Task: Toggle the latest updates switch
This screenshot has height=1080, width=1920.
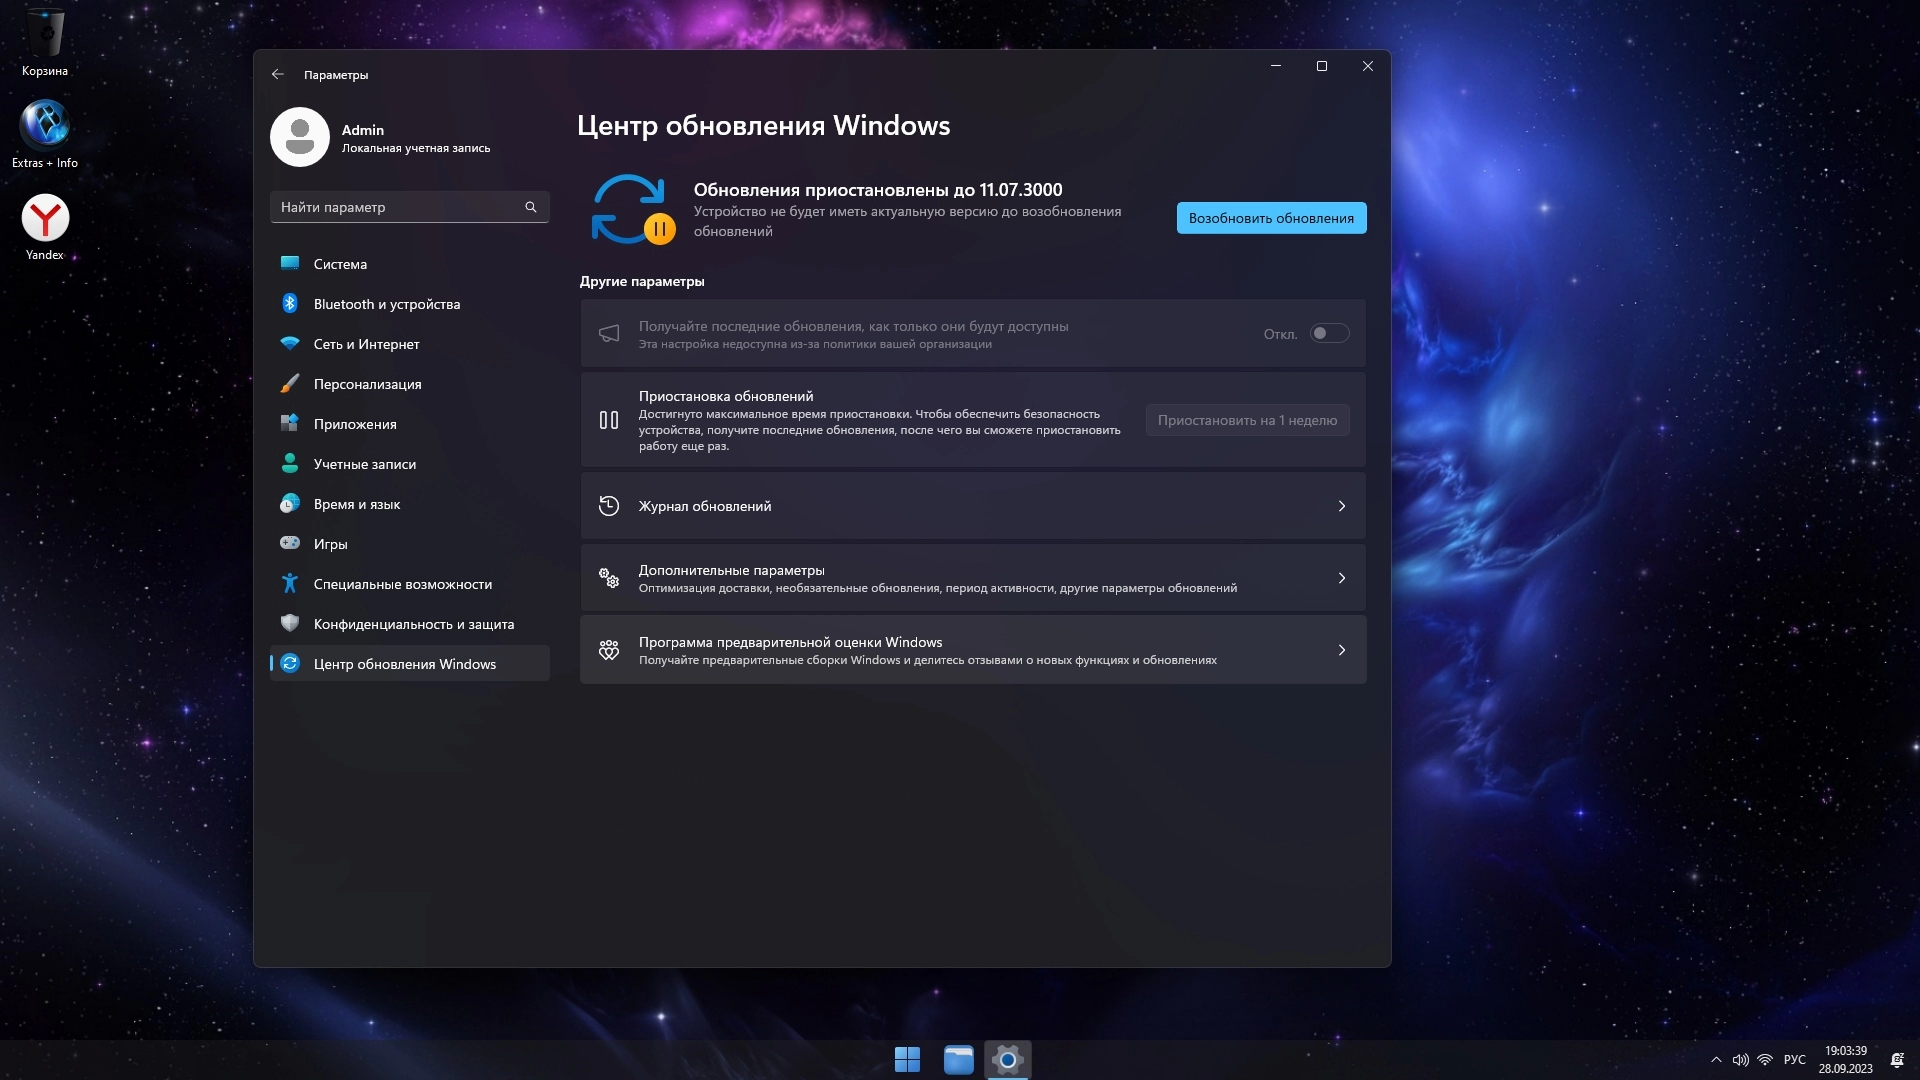Action: (1329, 333)
